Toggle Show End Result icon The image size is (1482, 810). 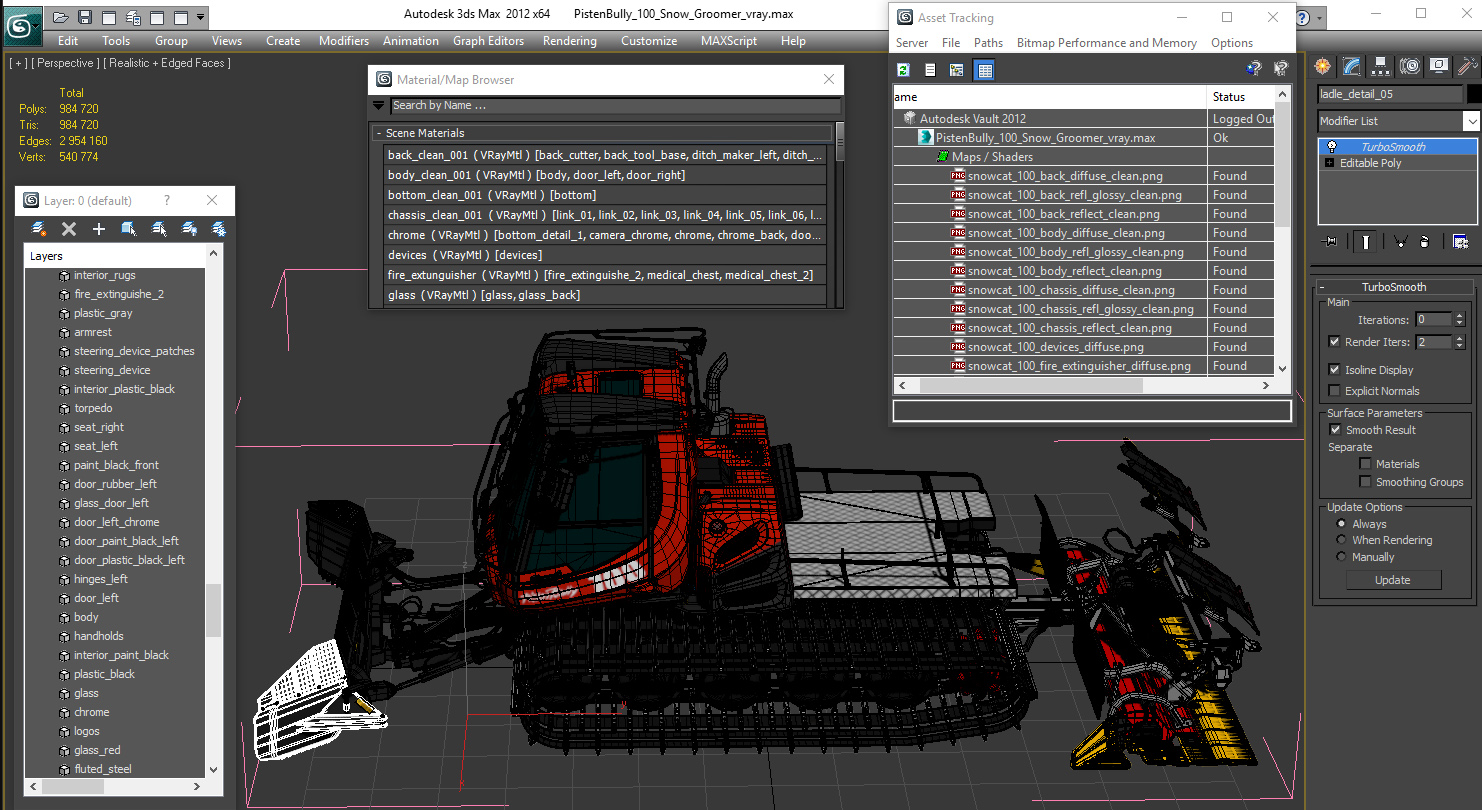click(1367, 241)
